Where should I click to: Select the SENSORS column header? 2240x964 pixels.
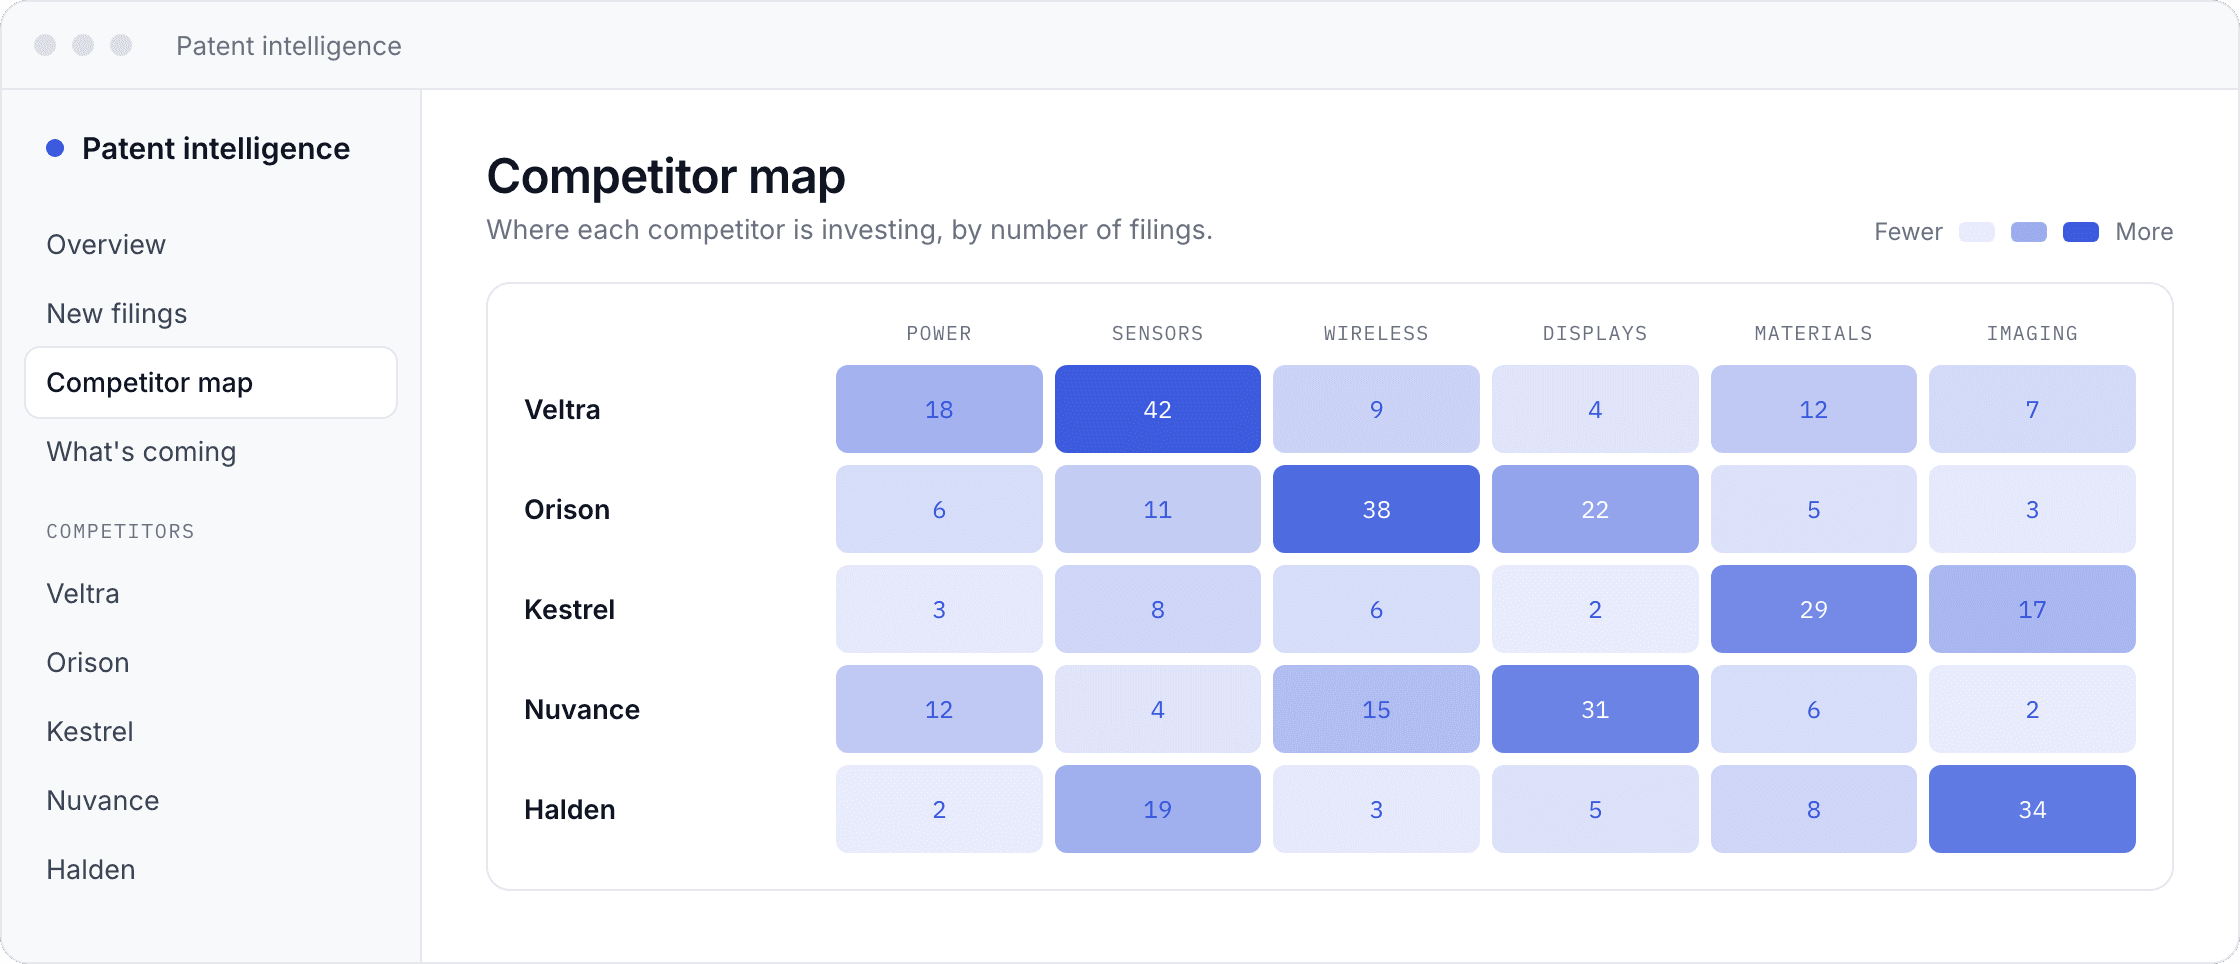click(1158, 334)
